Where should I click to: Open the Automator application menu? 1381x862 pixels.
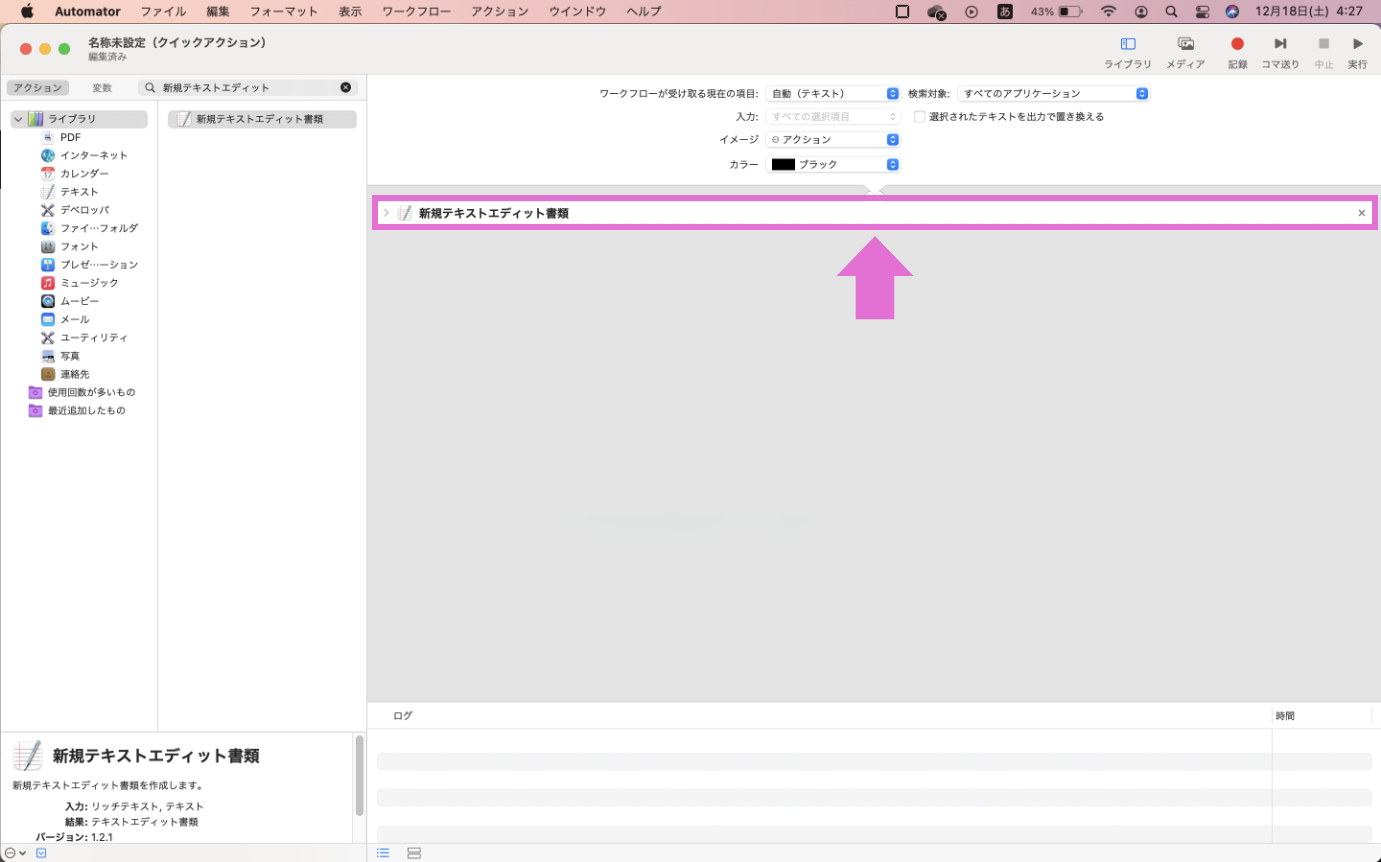pyautogui.click(x=88, y=12)
